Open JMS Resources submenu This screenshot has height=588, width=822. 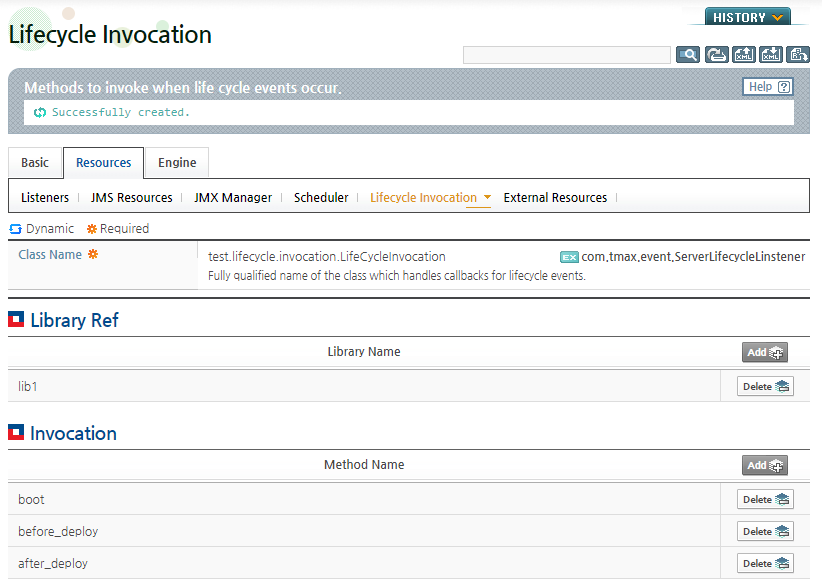pyautogui.click(x=131, y=198)
